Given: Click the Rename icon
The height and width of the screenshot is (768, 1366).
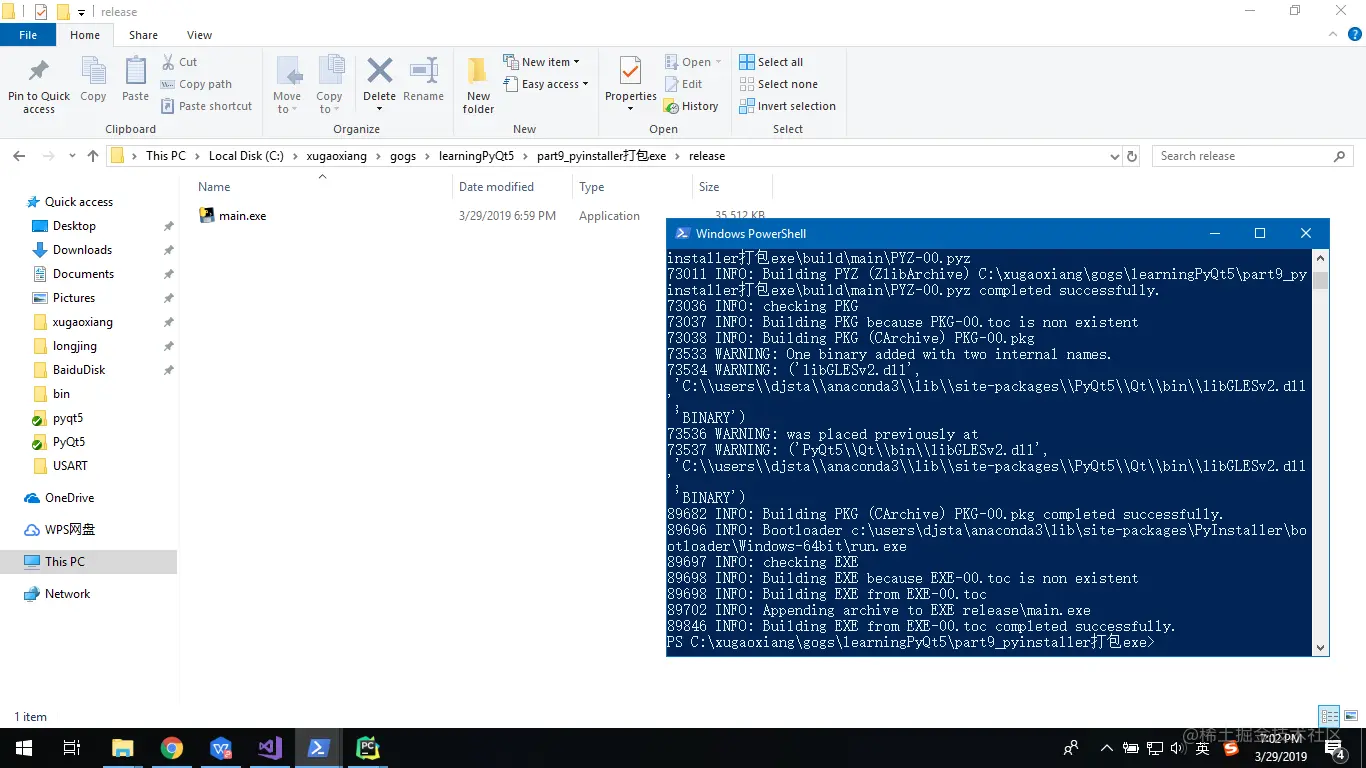Looking at the screenshot, I should tap(423, 80).
